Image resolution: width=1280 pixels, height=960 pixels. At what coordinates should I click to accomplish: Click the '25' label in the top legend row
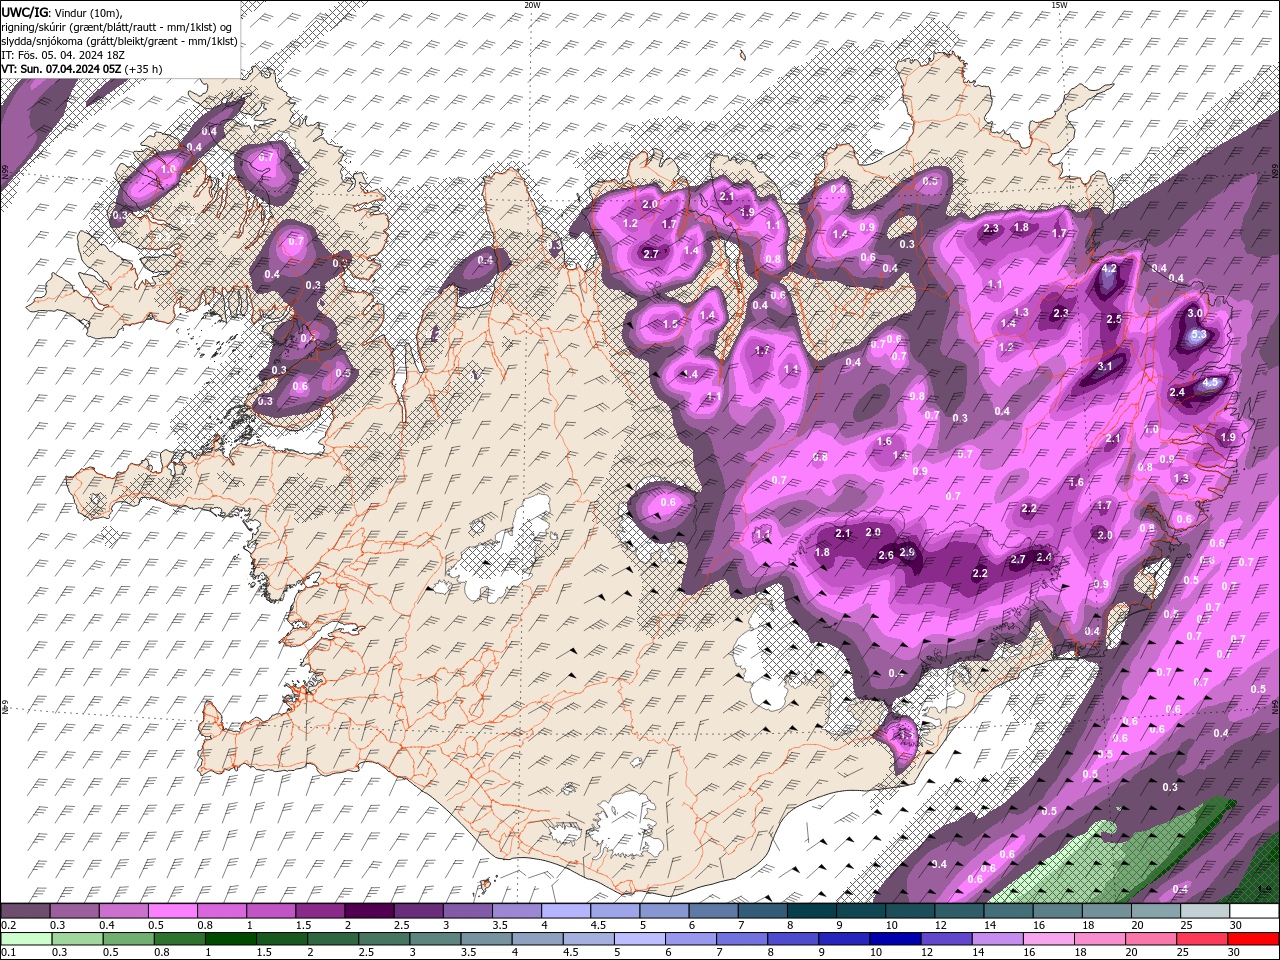coord(1186,925)
